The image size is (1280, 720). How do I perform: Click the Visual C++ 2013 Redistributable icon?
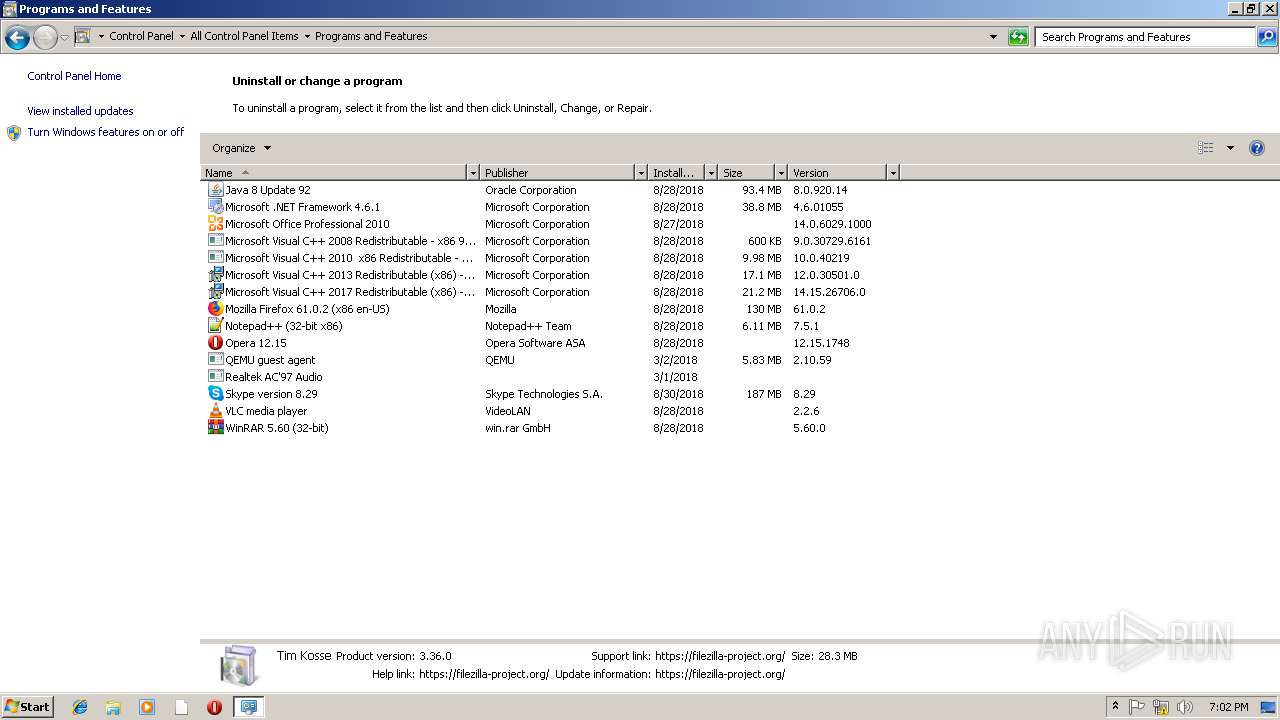(x=215, y=275)
